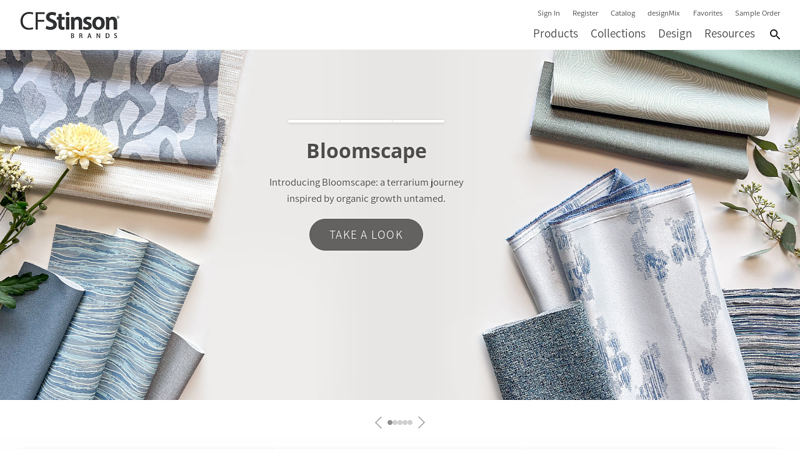
Task: Open the designMix link
Action: (663, 13)
